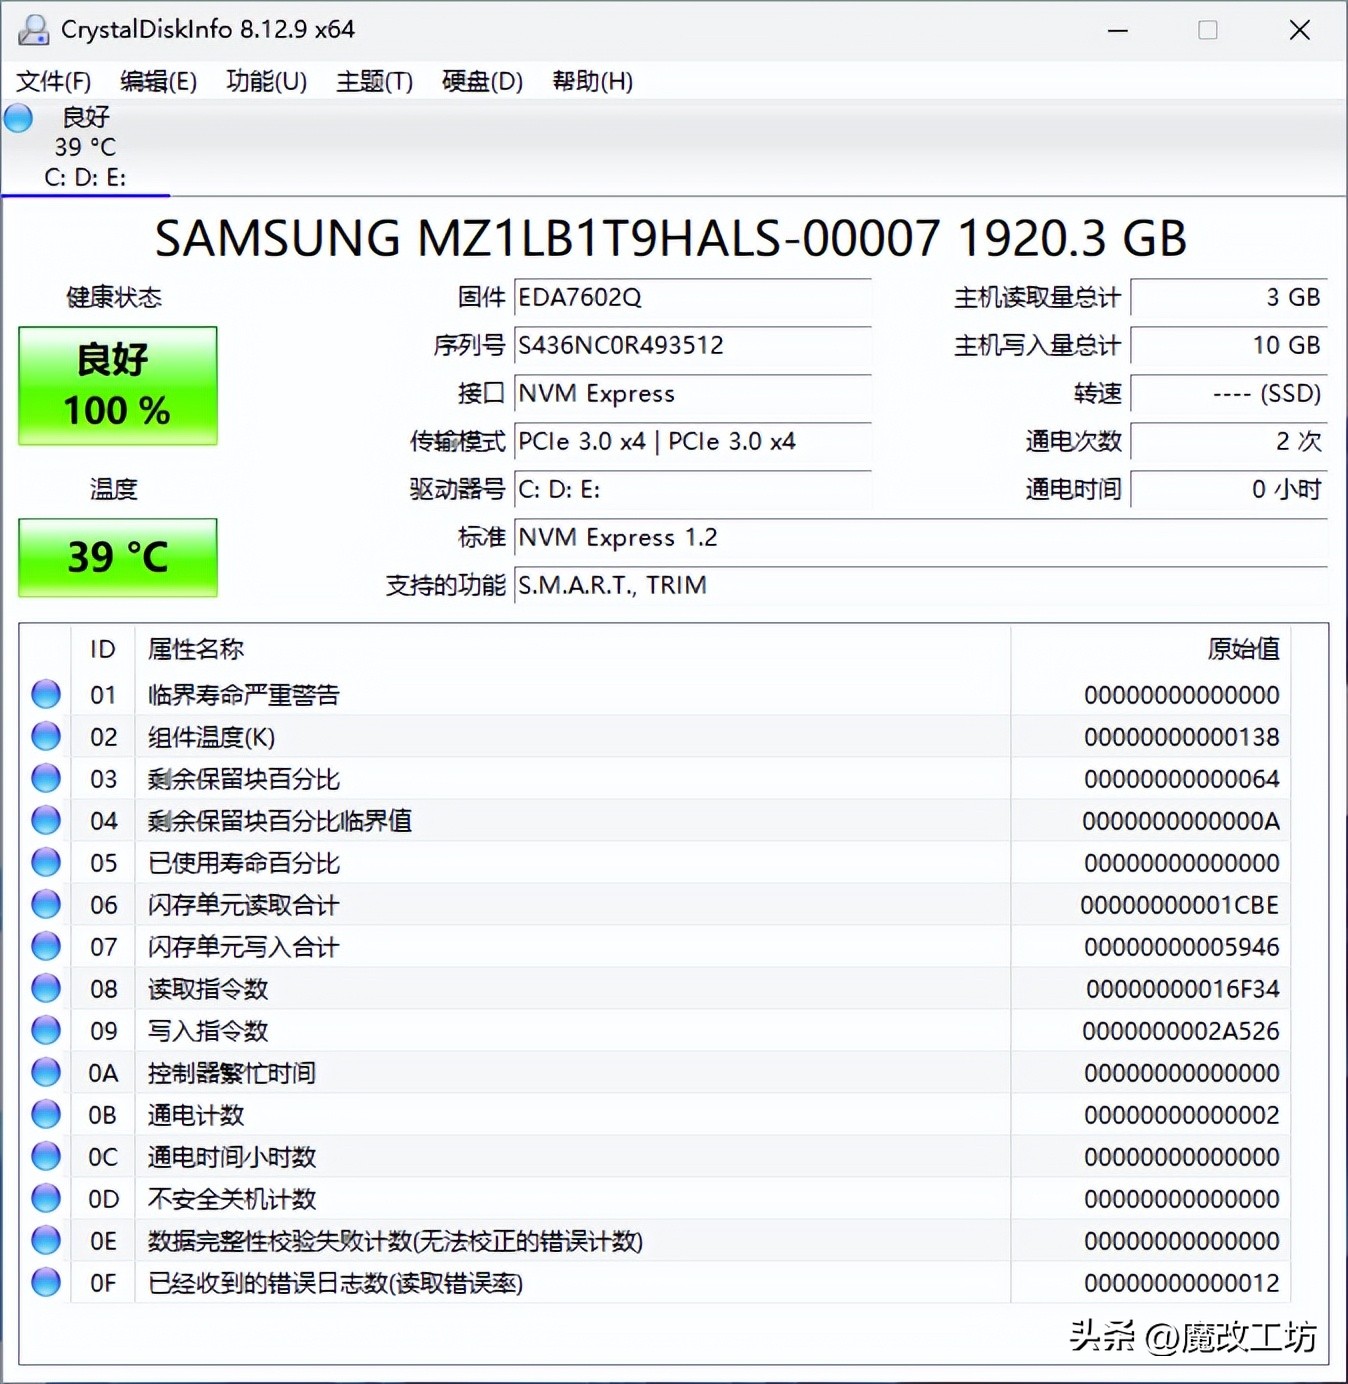Viewport: 1348px width, 1384px height.
Task: Click the 良好 100% health status panel
Action: point(116,386)
